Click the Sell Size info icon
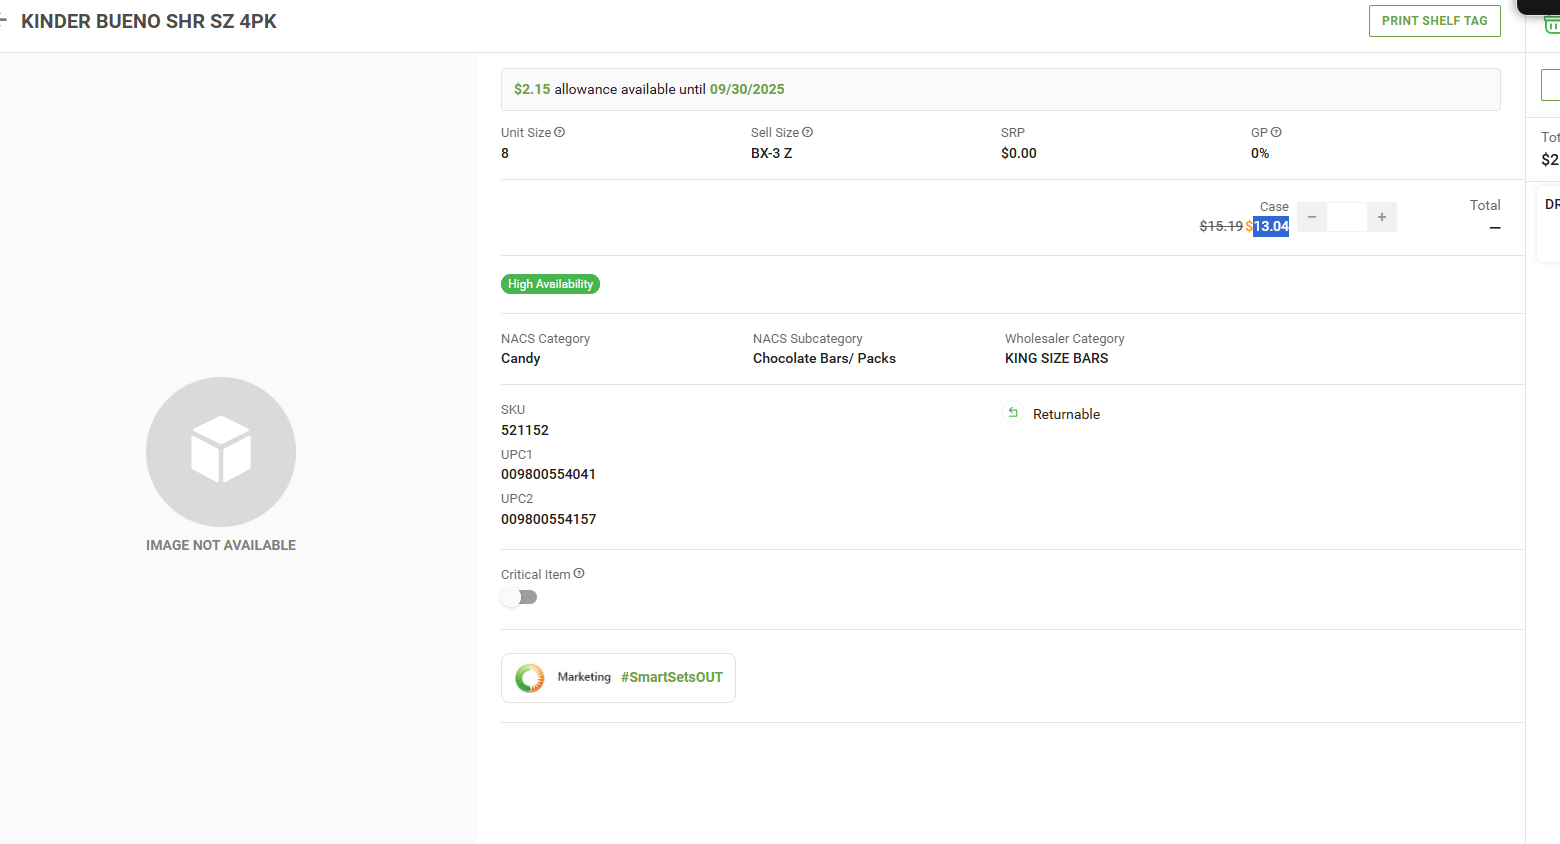The image size is (1560, 844). (x=808, y=132)
